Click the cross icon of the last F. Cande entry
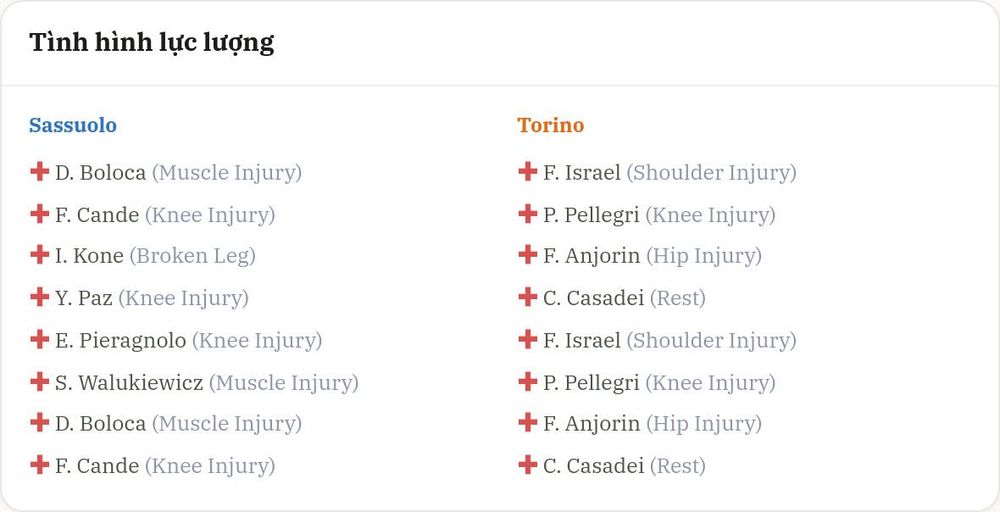 tap(40, 465)
